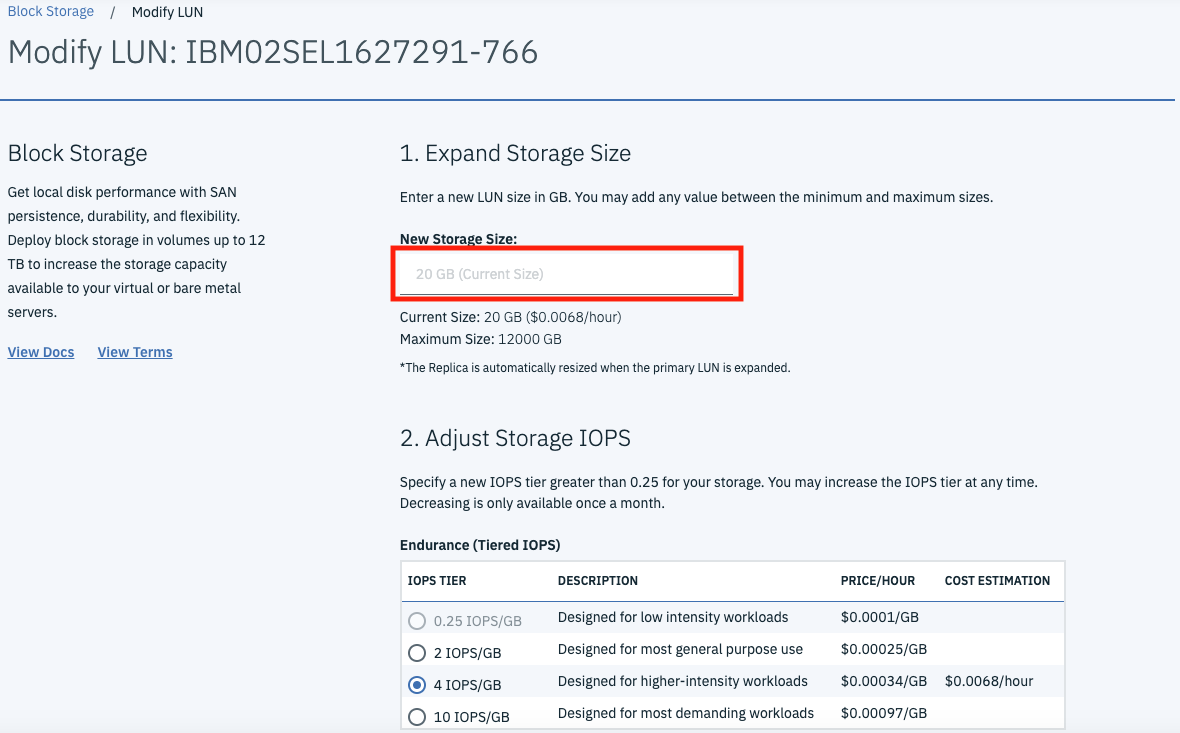Click the $0.0068/hour cost estimation cell
Screen dimensions: 1180x733
coord(989,681)
